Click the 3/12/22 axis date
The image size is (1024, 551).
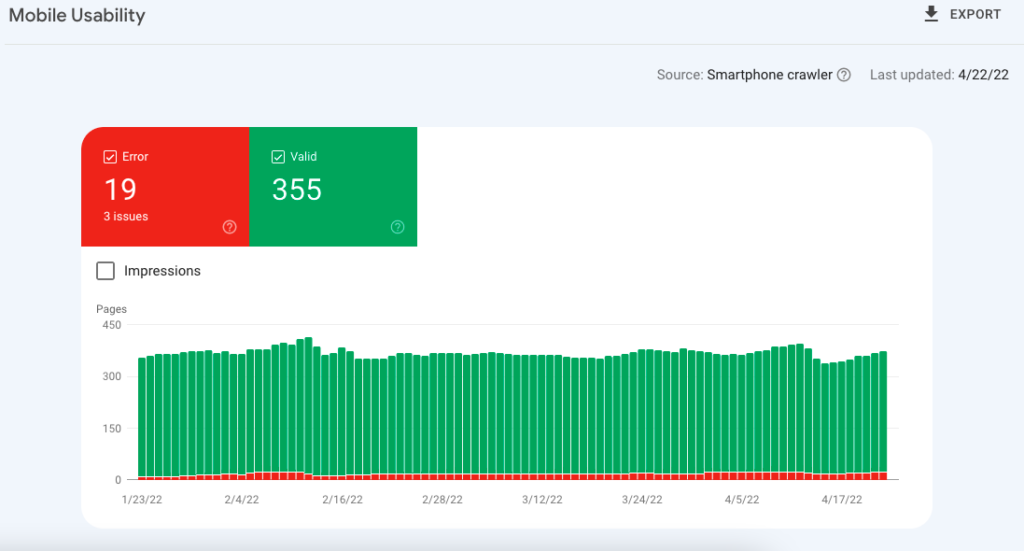coord(542,499)
